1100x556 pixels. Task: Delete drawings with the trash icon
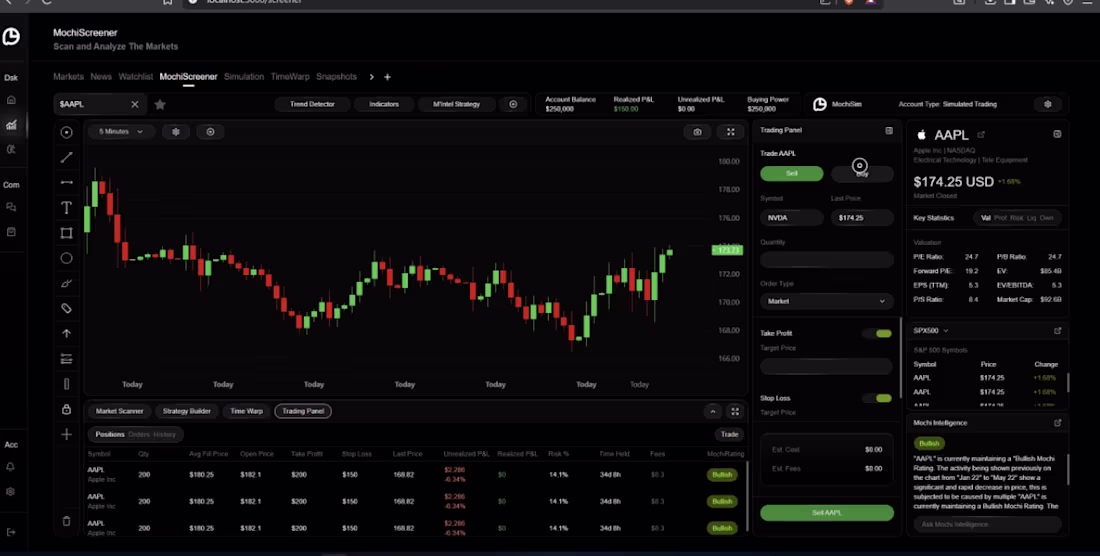[x=67, y=521]
